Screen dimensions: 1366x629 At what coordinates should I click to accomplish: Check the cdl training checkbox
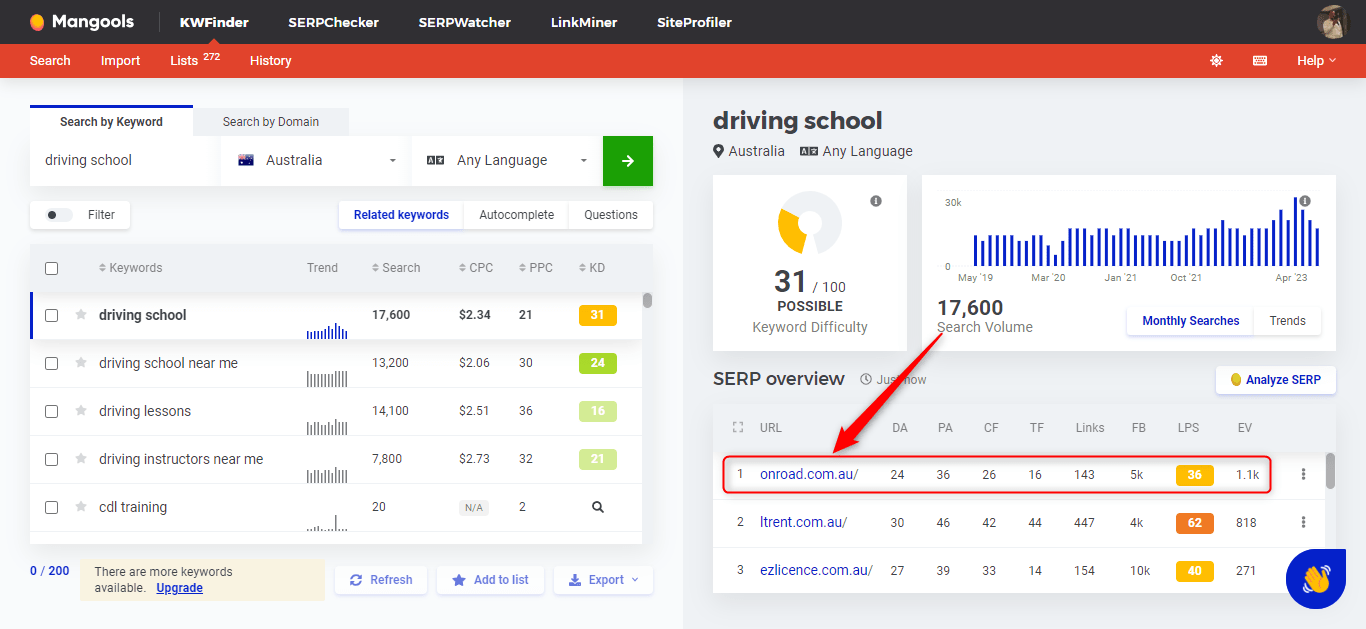pos(52,507)
